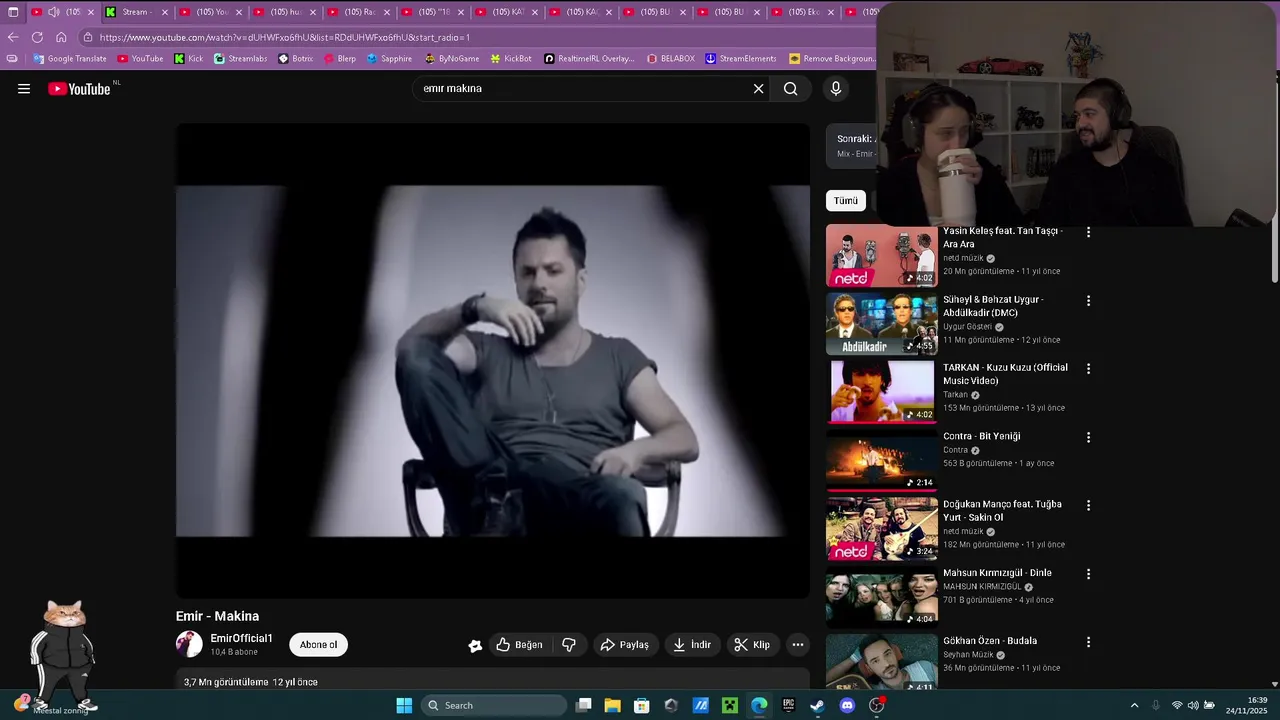Screen dimensions: 1280x720
Task: Open StreamElements bookmark
Action: (x=740, y=59)
